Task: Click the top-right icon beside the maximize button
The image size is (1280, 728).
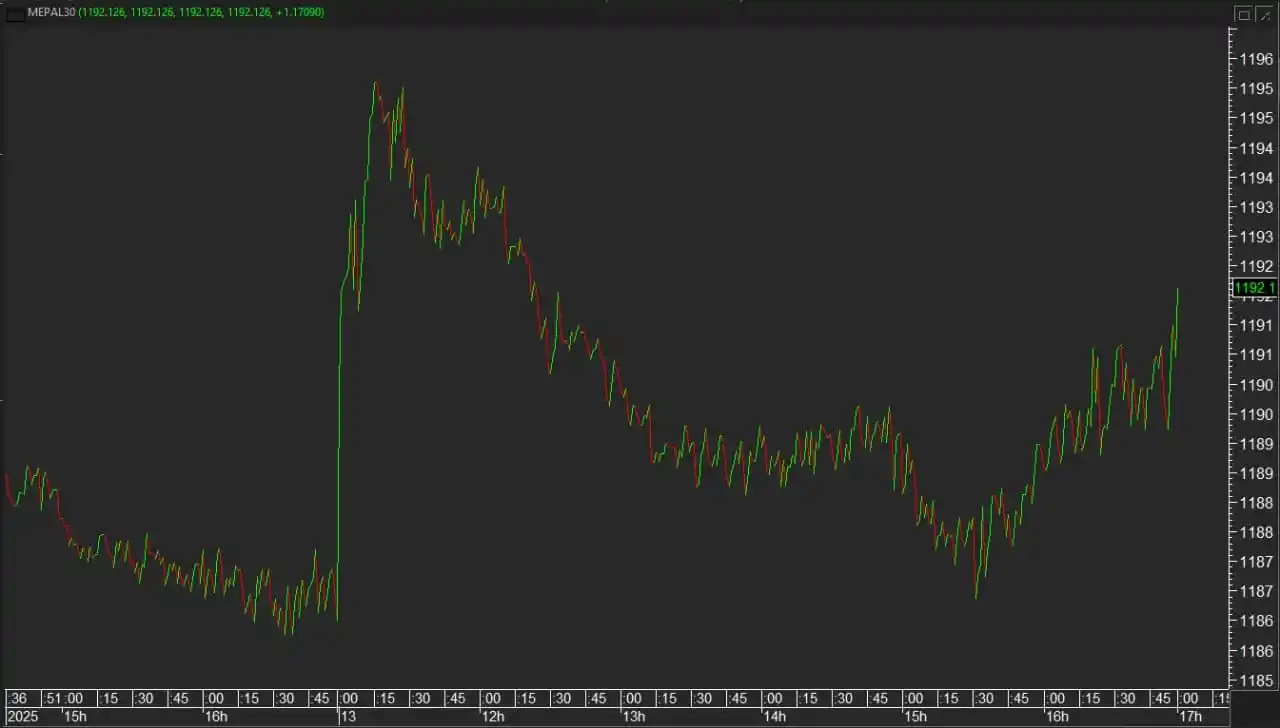Action: point(1263,14)
